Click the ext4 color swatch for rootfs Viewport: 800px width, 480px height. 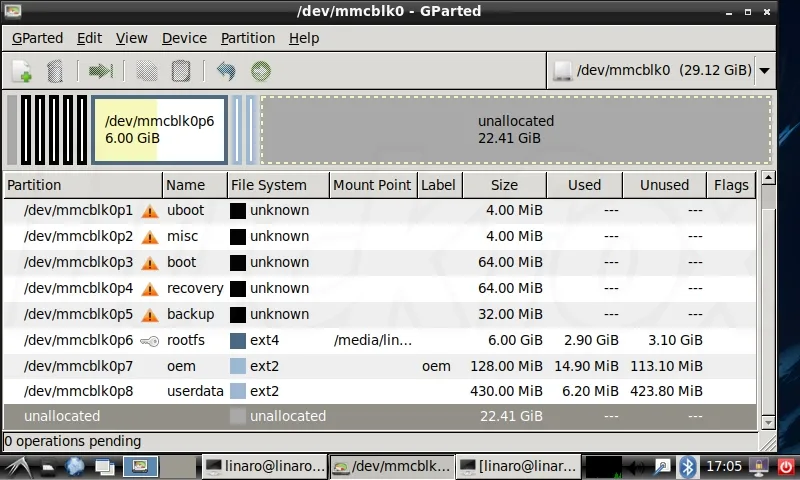[x=238, y=341]
